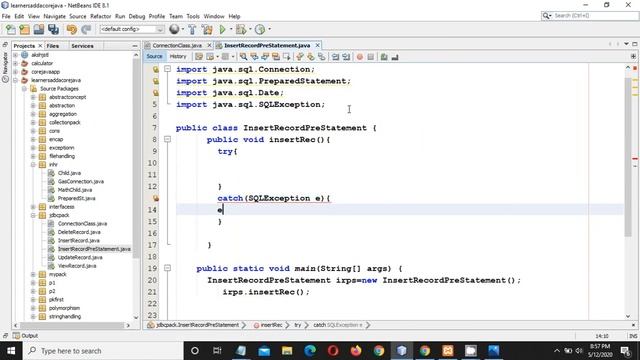Click the New File toolbar icon
The height and width of the screenshot is (360, 640).
click(11, 29)
